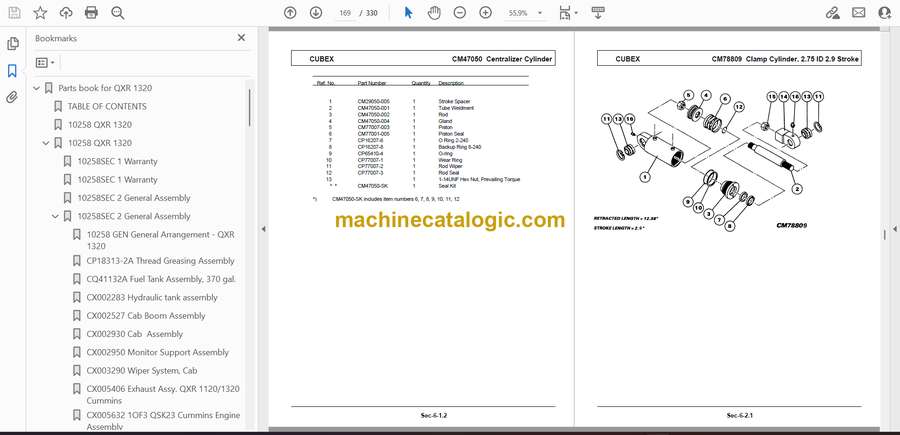Close the Bookmarks panel

241,38
